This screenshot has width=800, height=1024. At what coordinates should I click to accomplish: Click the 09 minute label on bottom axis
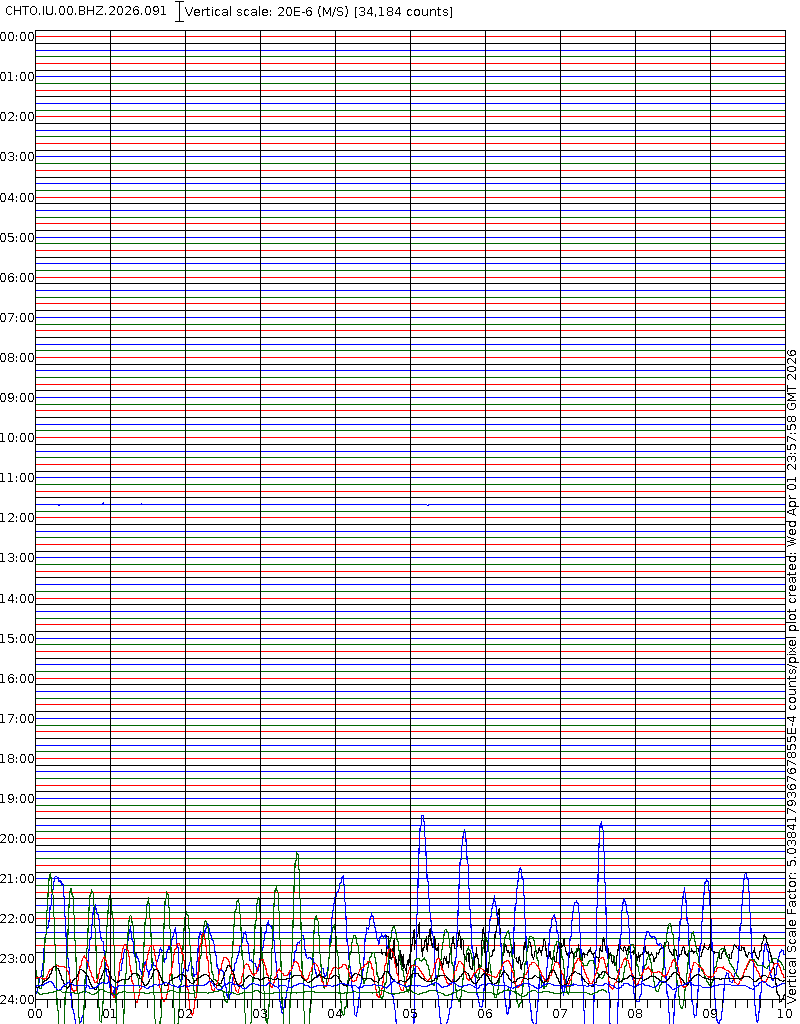(x=710, y=1014)
